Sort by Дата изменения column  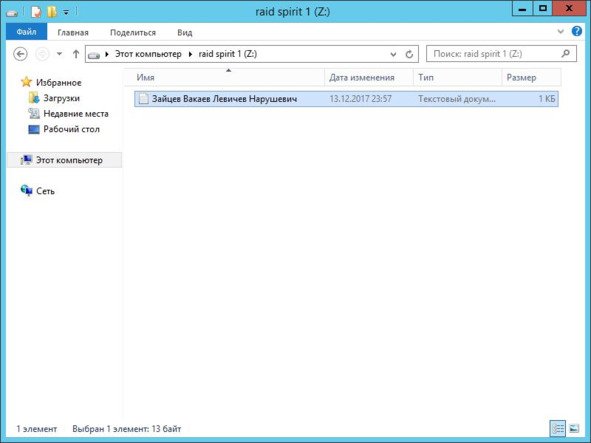tap(362, 78)
